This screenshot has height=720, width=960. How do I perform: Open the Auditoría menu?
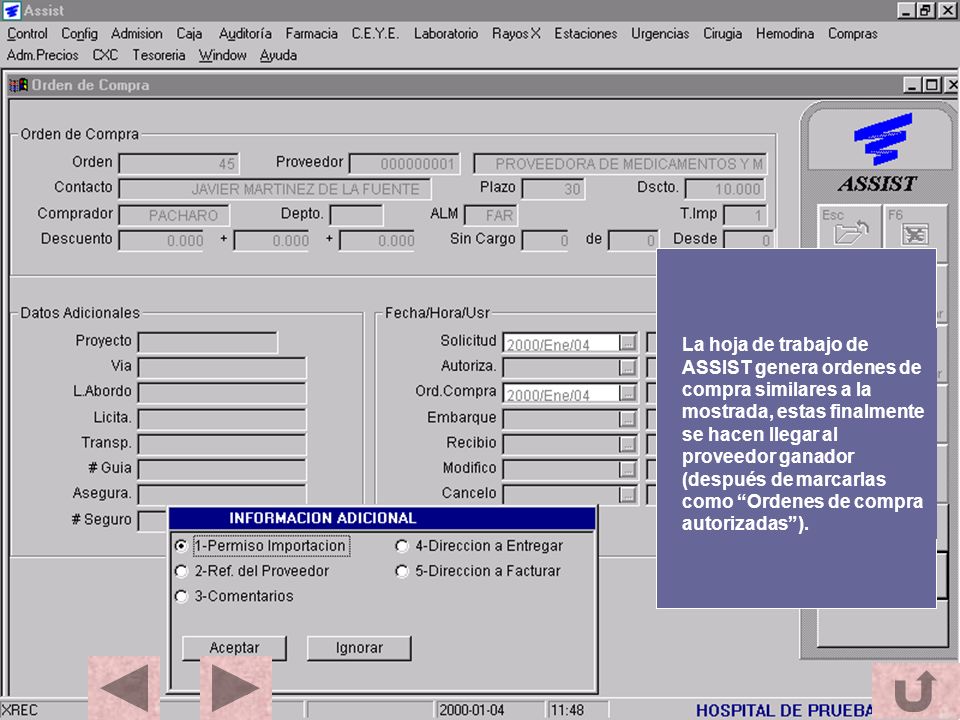point(245,34)
